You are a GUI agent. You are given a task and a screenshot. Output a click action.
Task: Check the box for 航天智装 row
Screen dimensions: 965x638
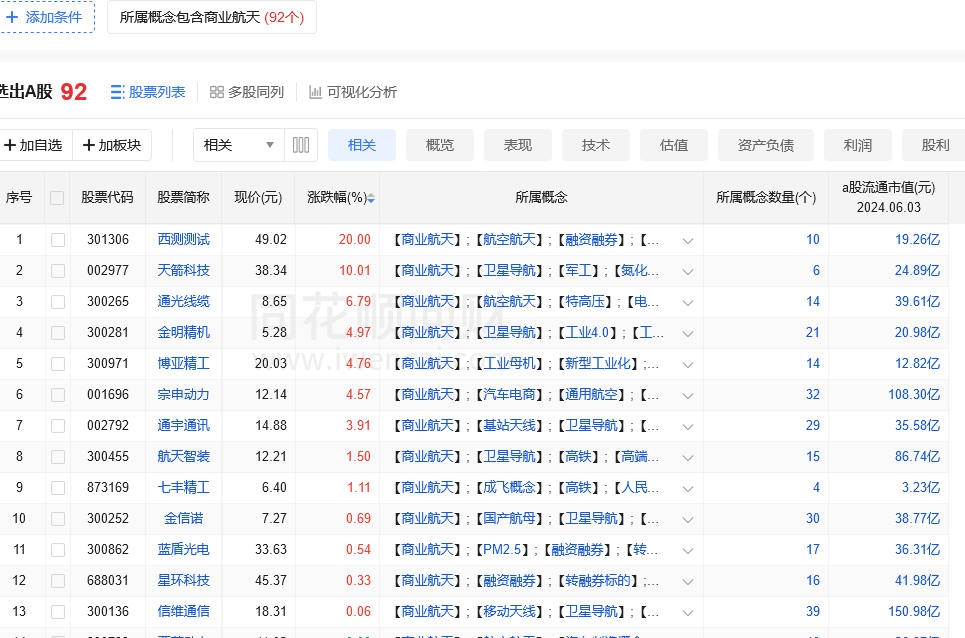click(x=58, y=457)
